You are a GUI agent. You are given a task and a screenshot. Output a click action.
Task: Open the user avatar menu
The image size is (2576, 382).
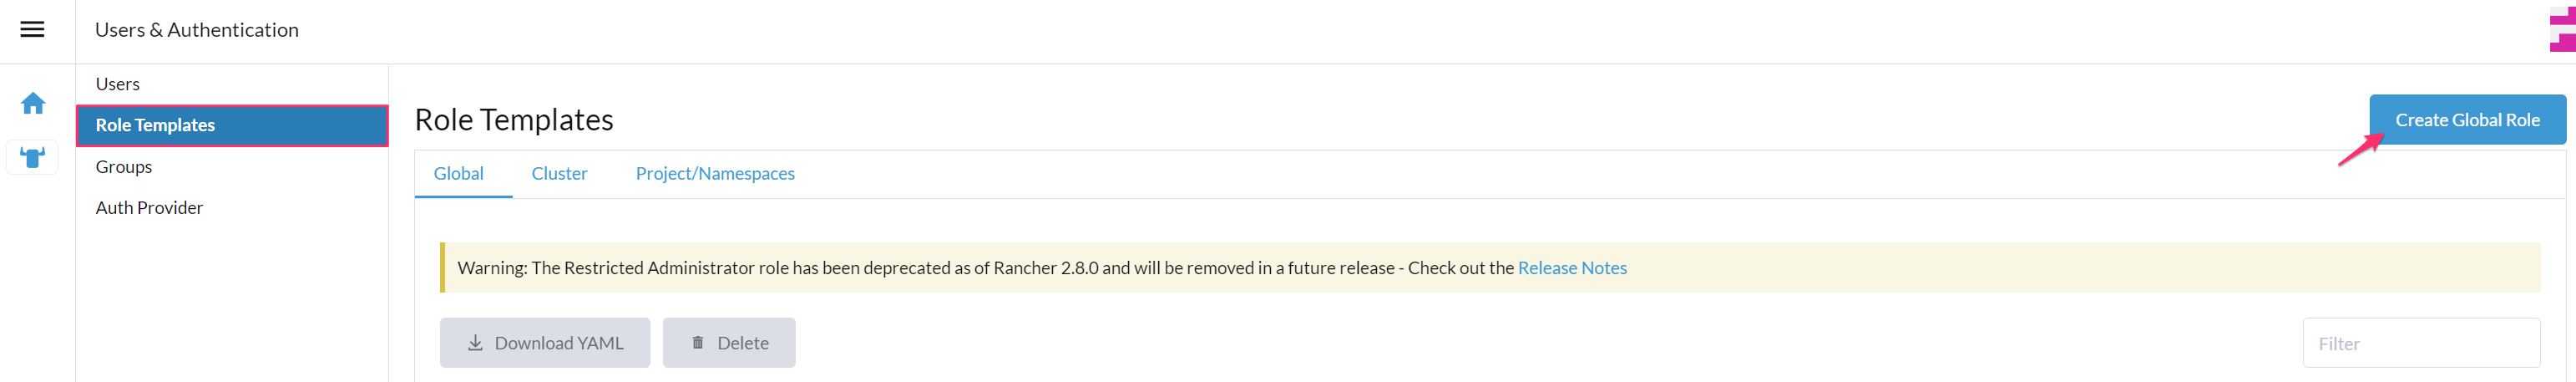click(x=2561, y=30)
